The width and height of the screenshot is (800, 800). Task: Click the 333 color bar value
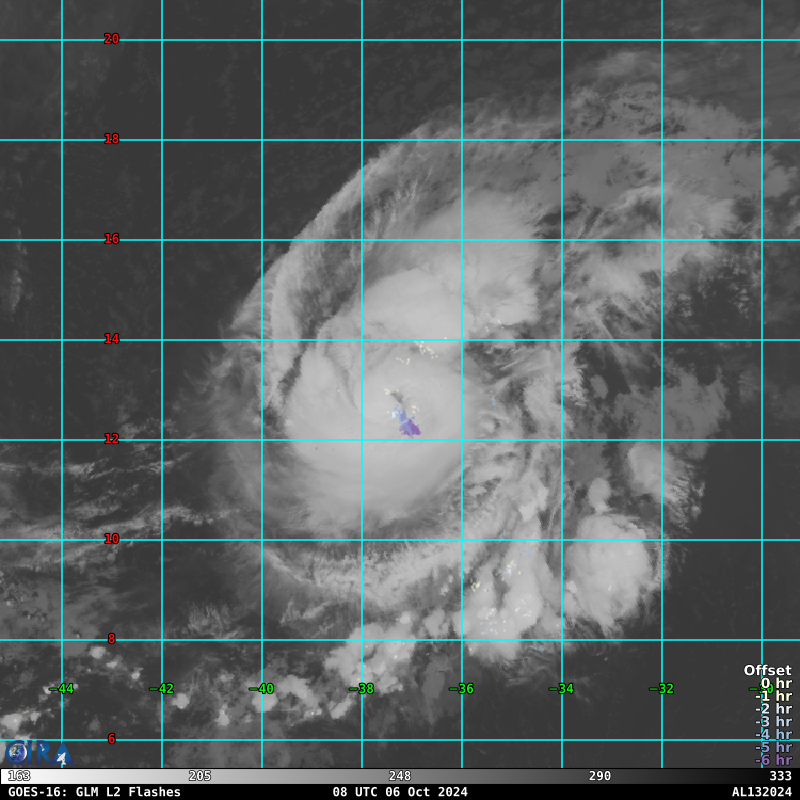tap(780, 776)
